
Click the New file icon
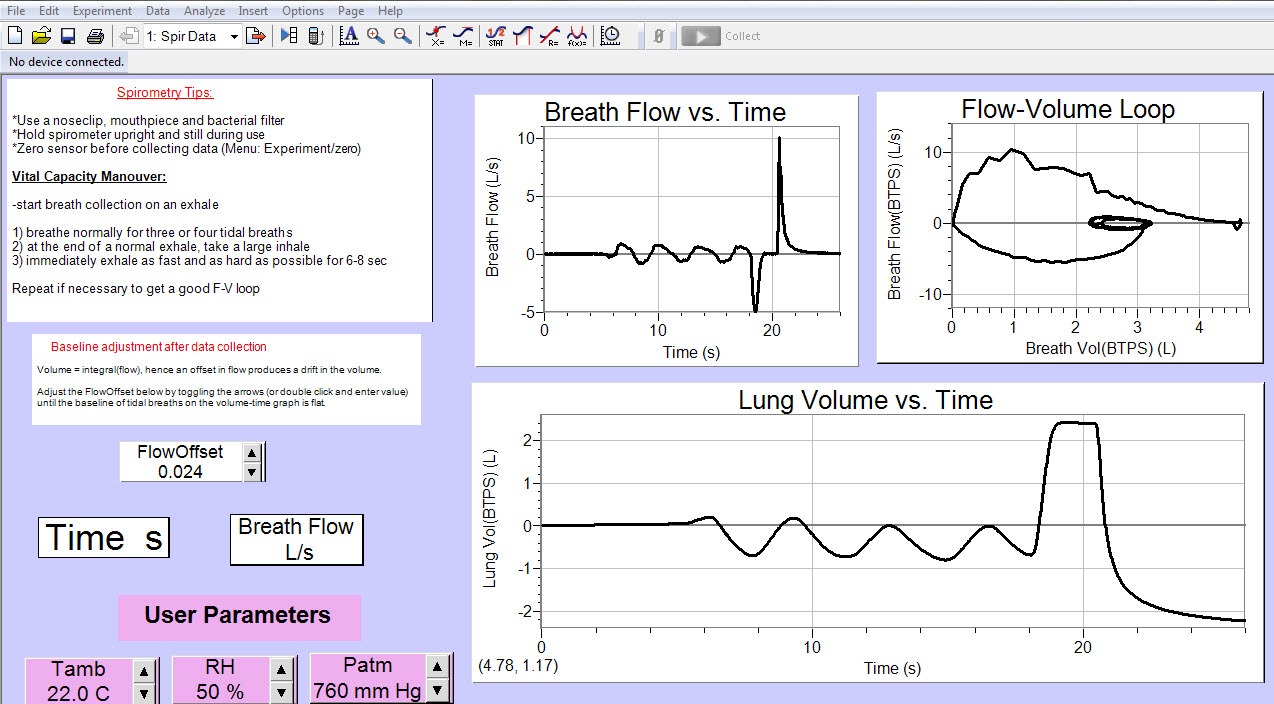(15, 36)
